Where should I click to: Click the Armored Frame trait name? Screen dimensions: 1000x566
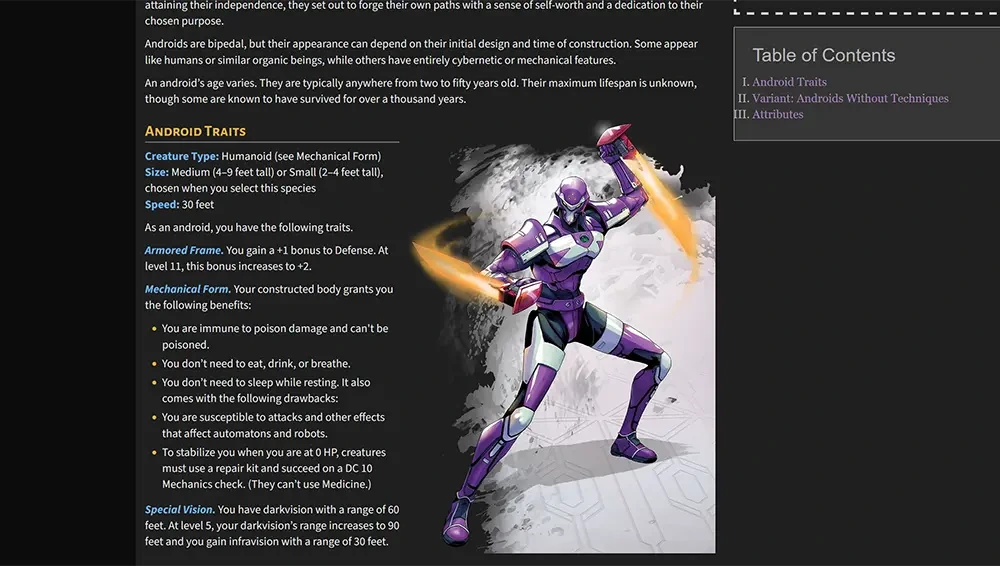(x=184, y=250)
